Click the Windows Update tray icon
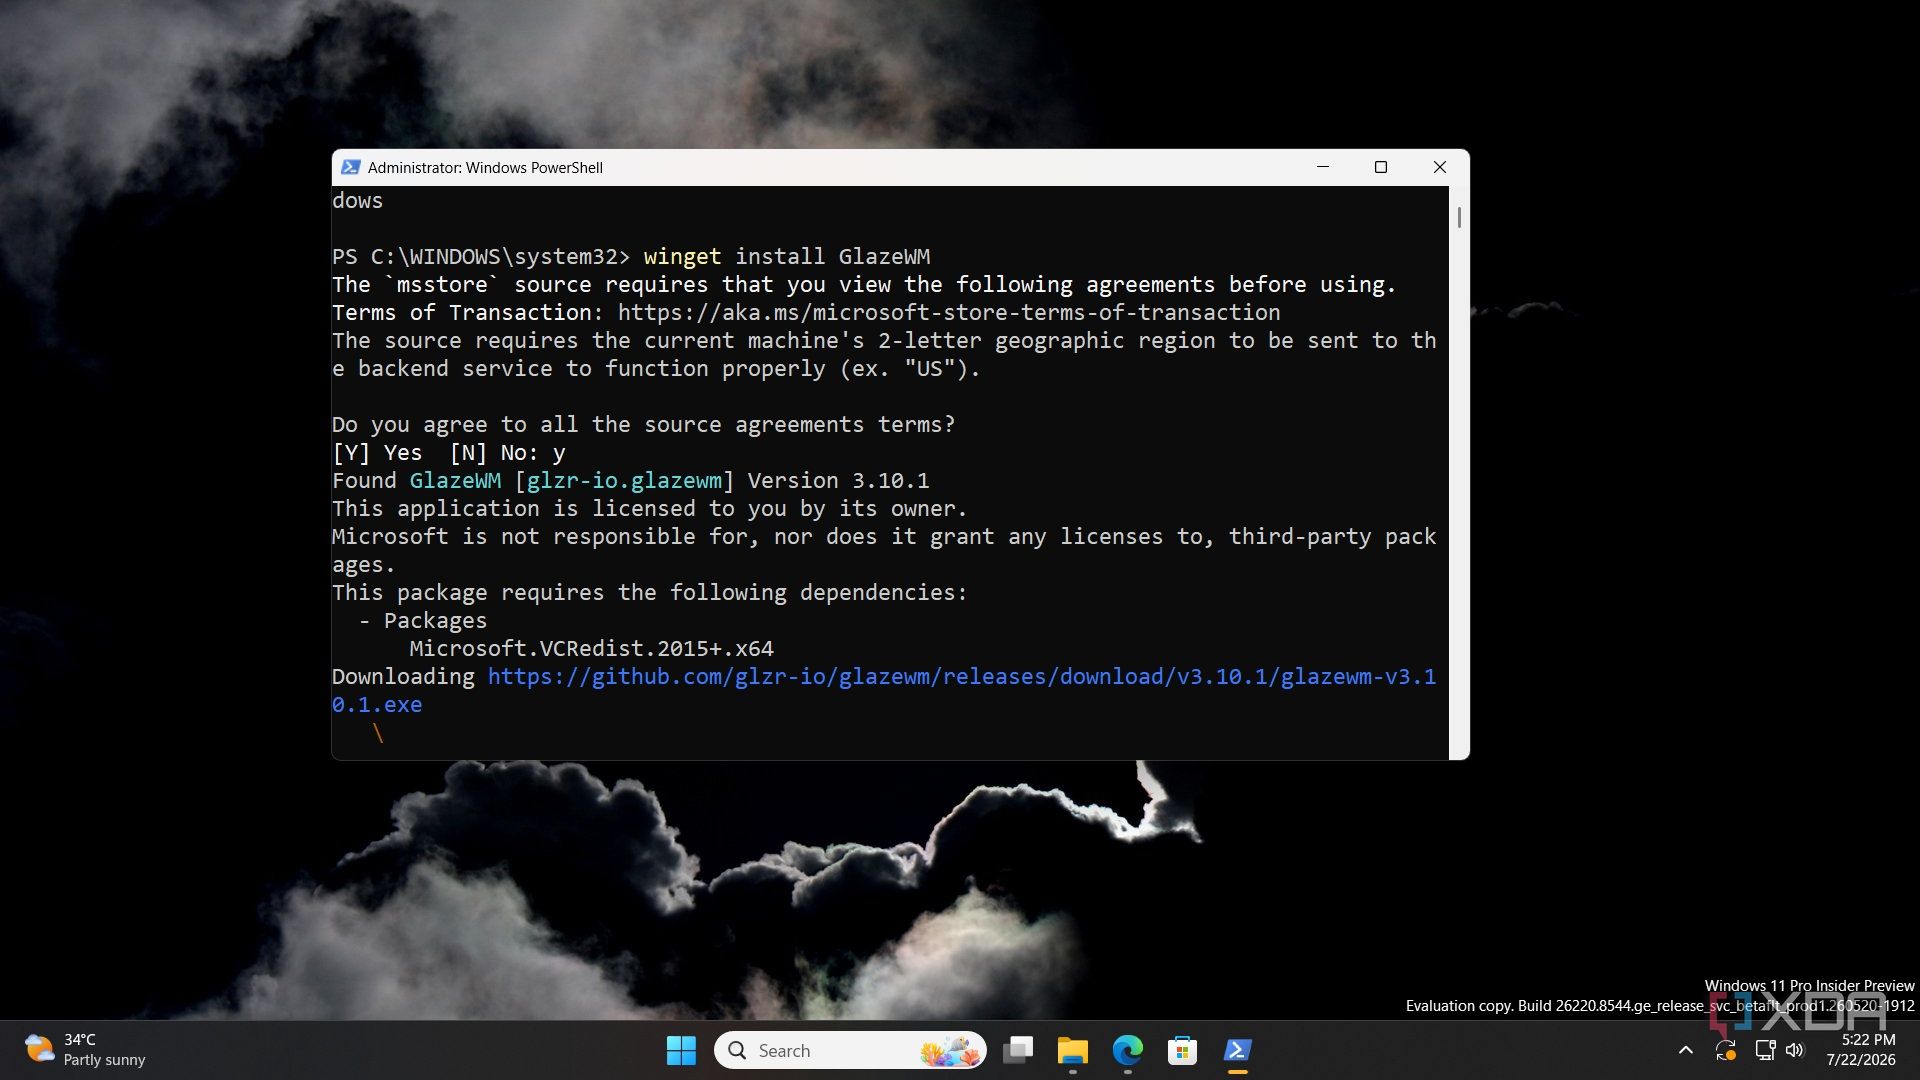Viewport: 1920px width, 1080px height. click(x=1726, y=1050)
